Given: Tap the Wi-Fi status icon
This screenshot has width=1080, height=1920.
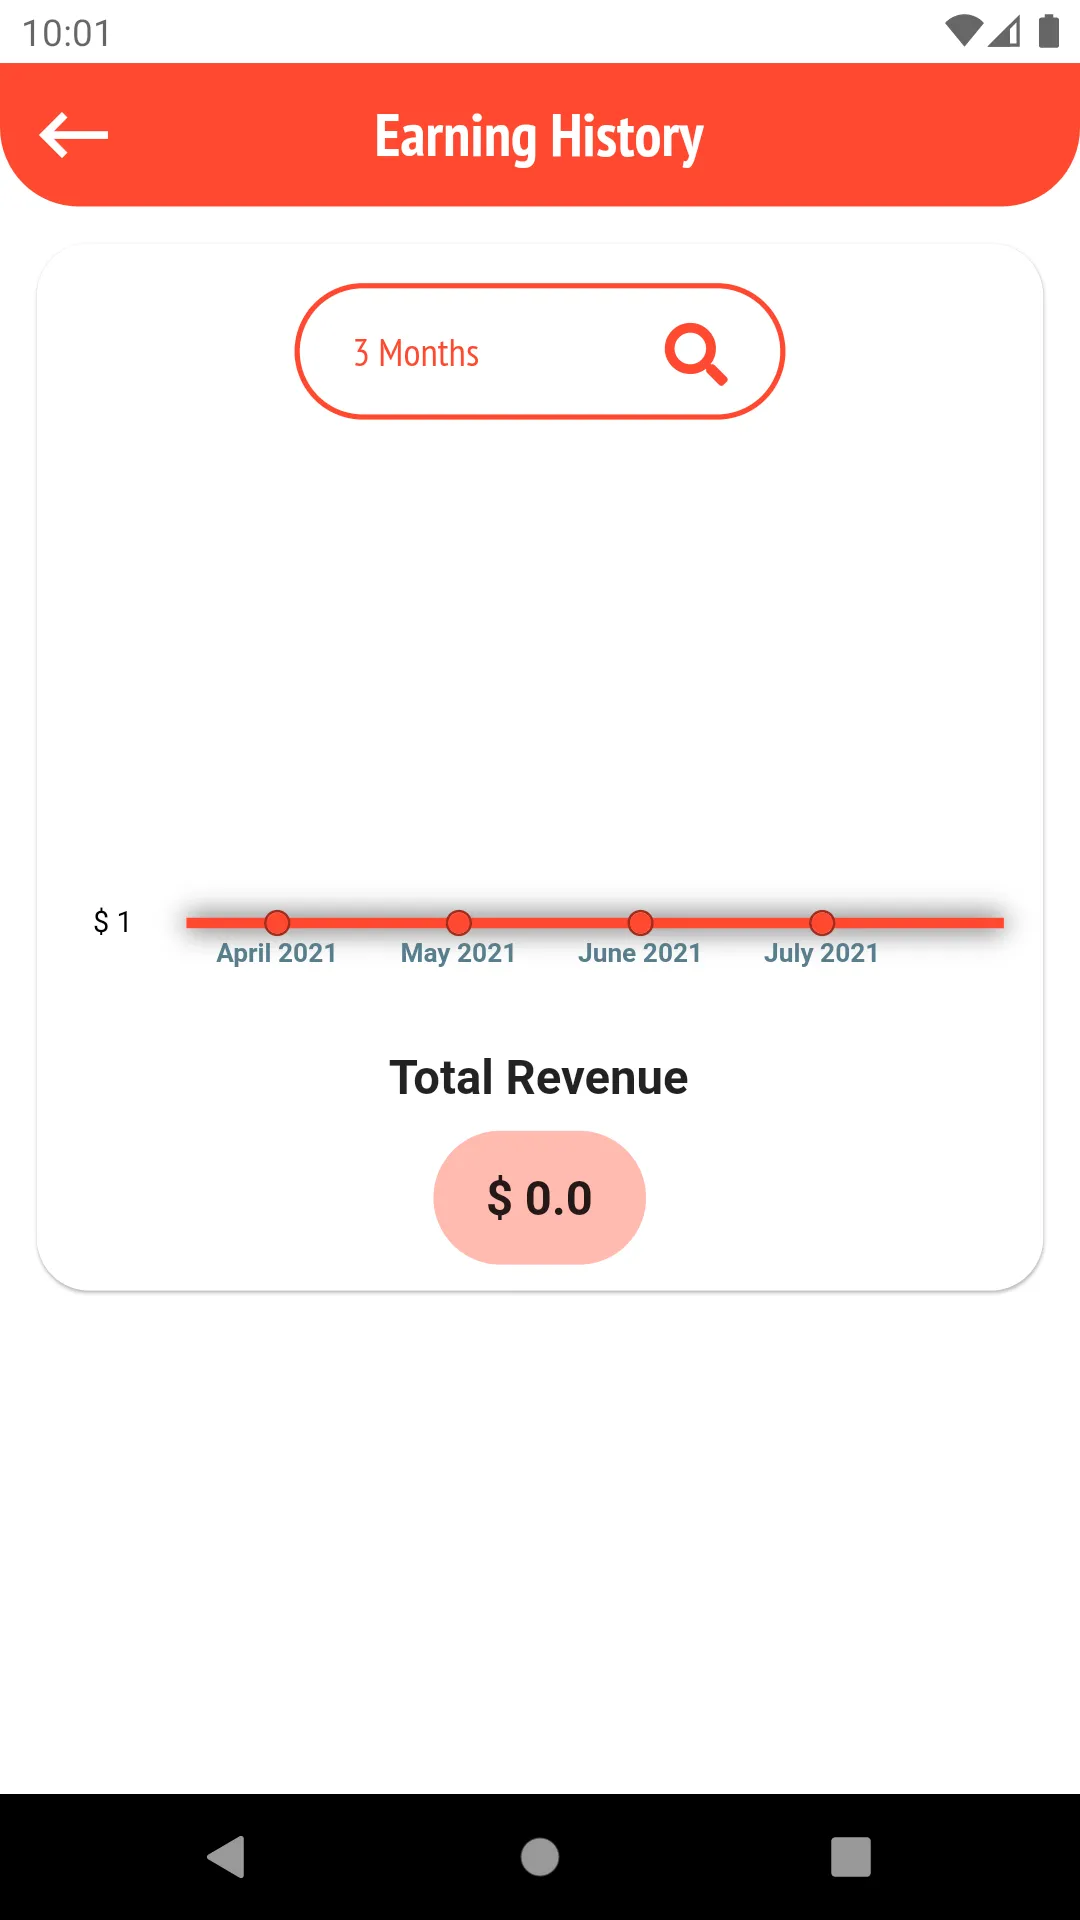Looking at the screenshot, I should (964, 31).
